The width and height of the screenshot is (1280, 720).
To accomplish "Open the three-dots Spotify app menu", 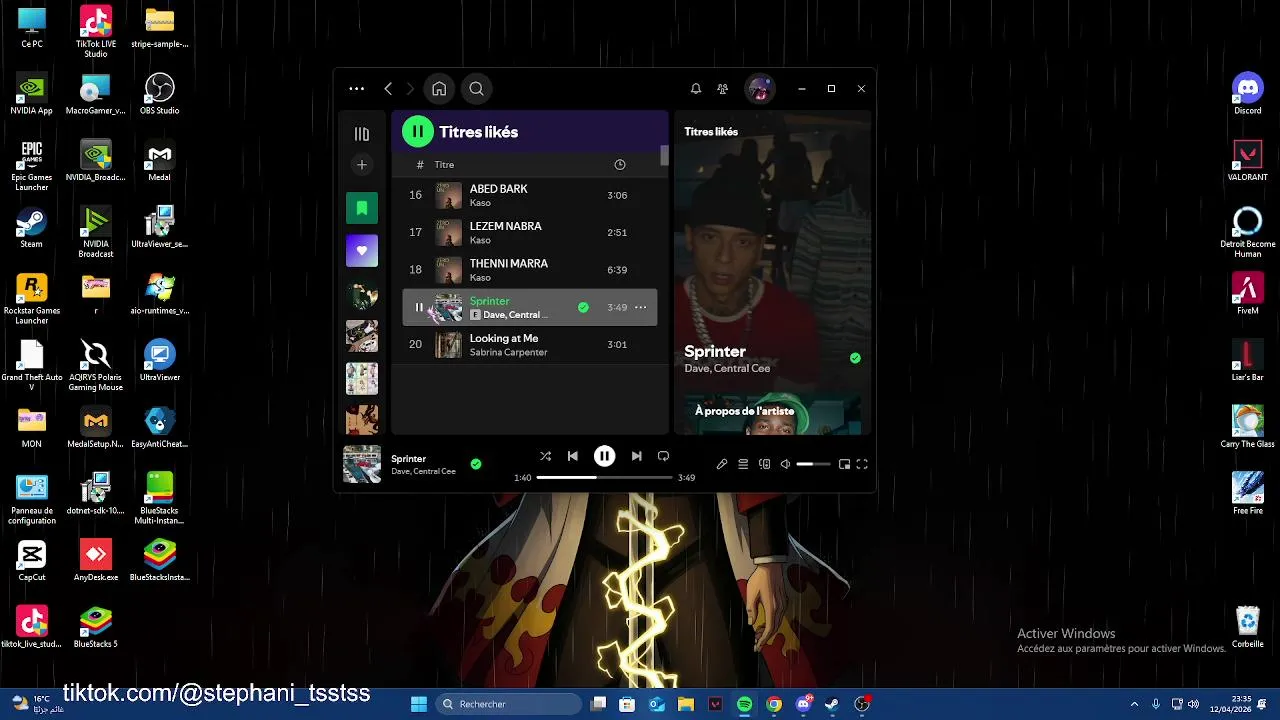I will click(x=356, y=89).
